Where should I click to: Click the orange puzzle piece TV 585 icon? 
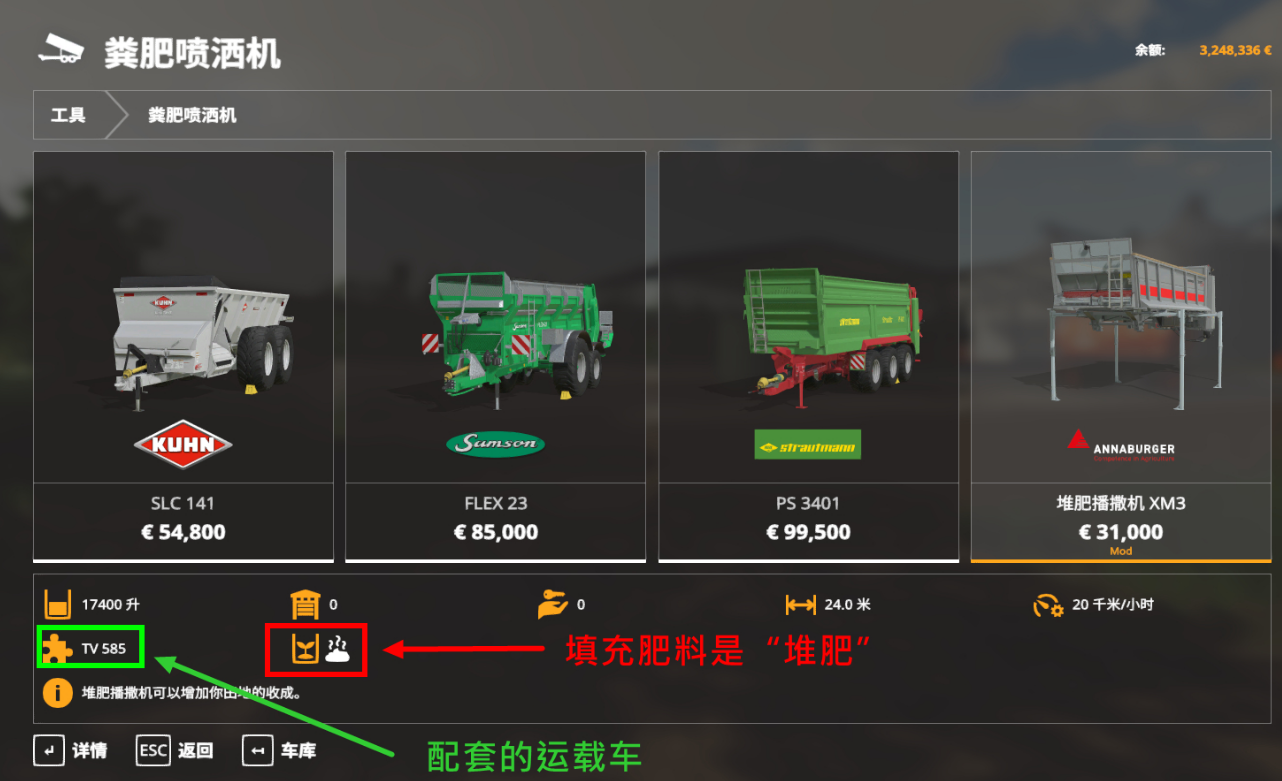click(57, 648)
